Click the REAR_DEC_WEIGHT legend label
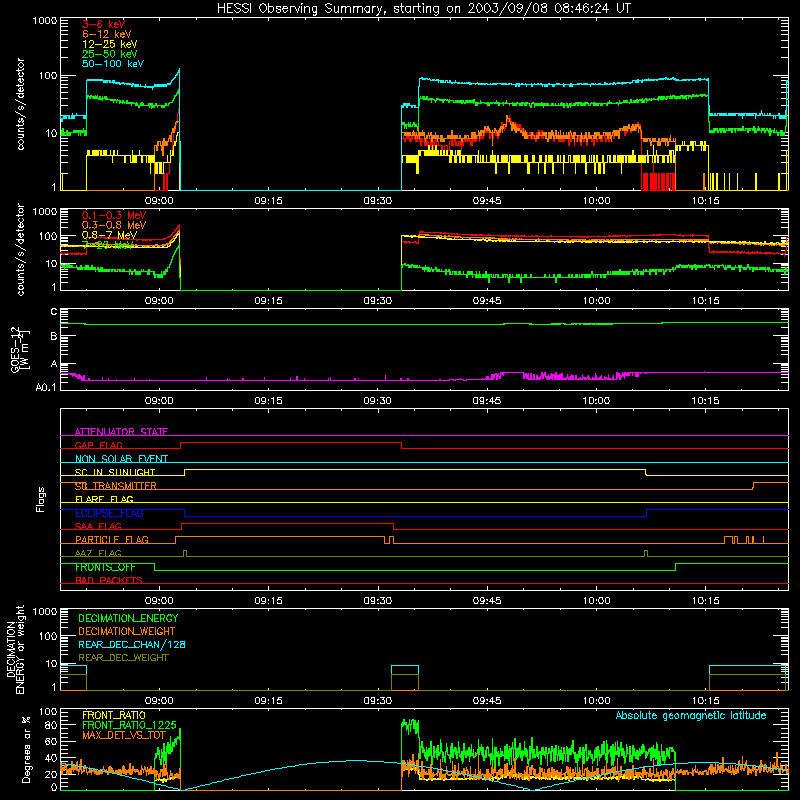This screenshot has height=800, width=800. [123, 658]
